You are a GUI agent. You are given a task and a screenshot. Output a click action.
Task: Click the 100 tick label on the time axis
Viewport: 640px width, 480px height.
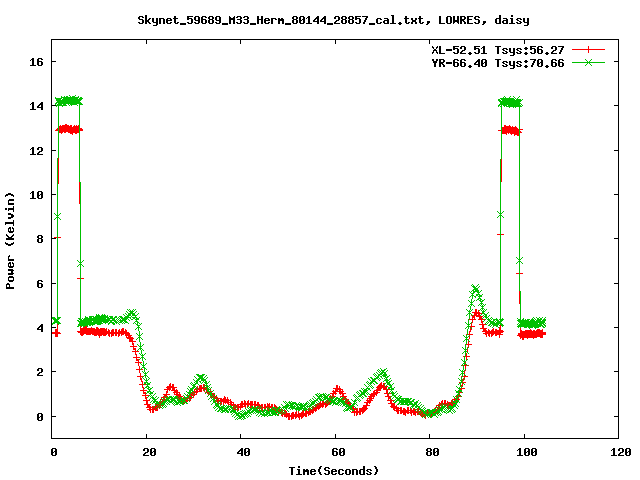pos(524,452)
